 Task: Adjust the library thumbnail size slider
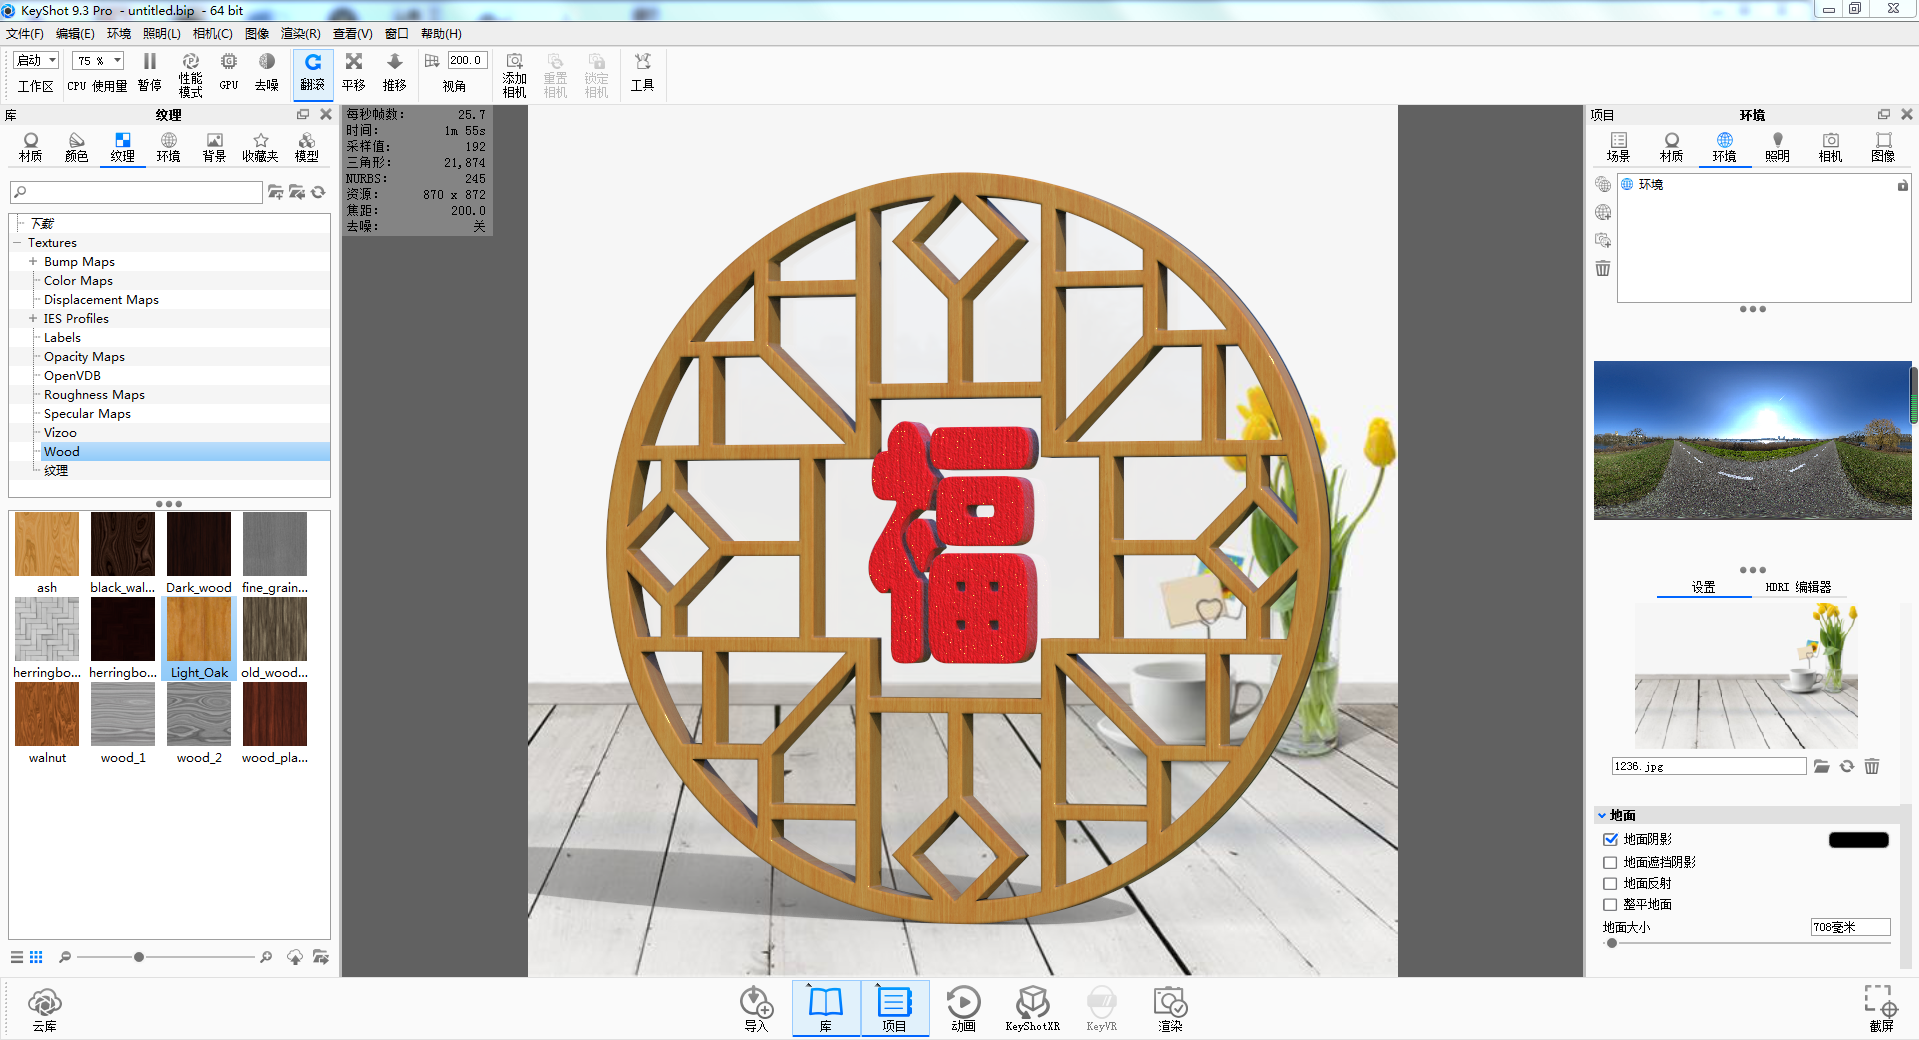click(139, 957)
